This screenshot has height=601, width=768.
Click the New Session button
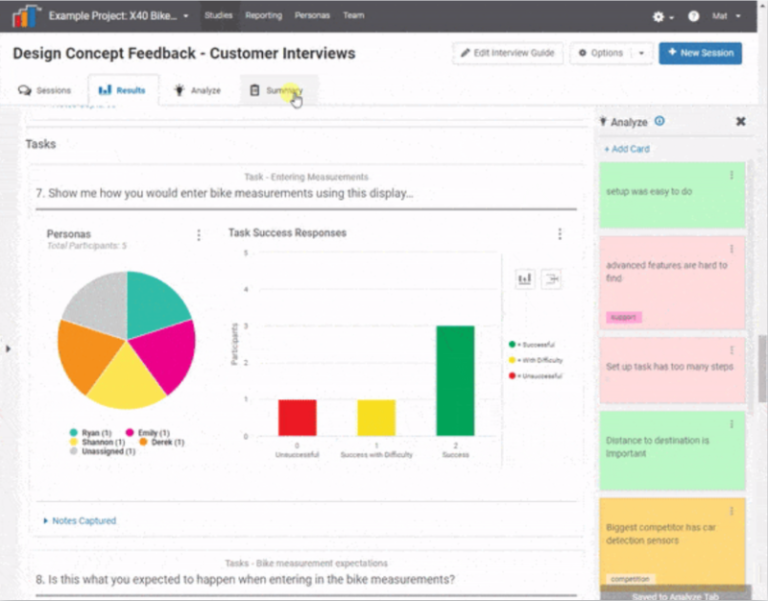pyautogui.click(x=700, y=53)
